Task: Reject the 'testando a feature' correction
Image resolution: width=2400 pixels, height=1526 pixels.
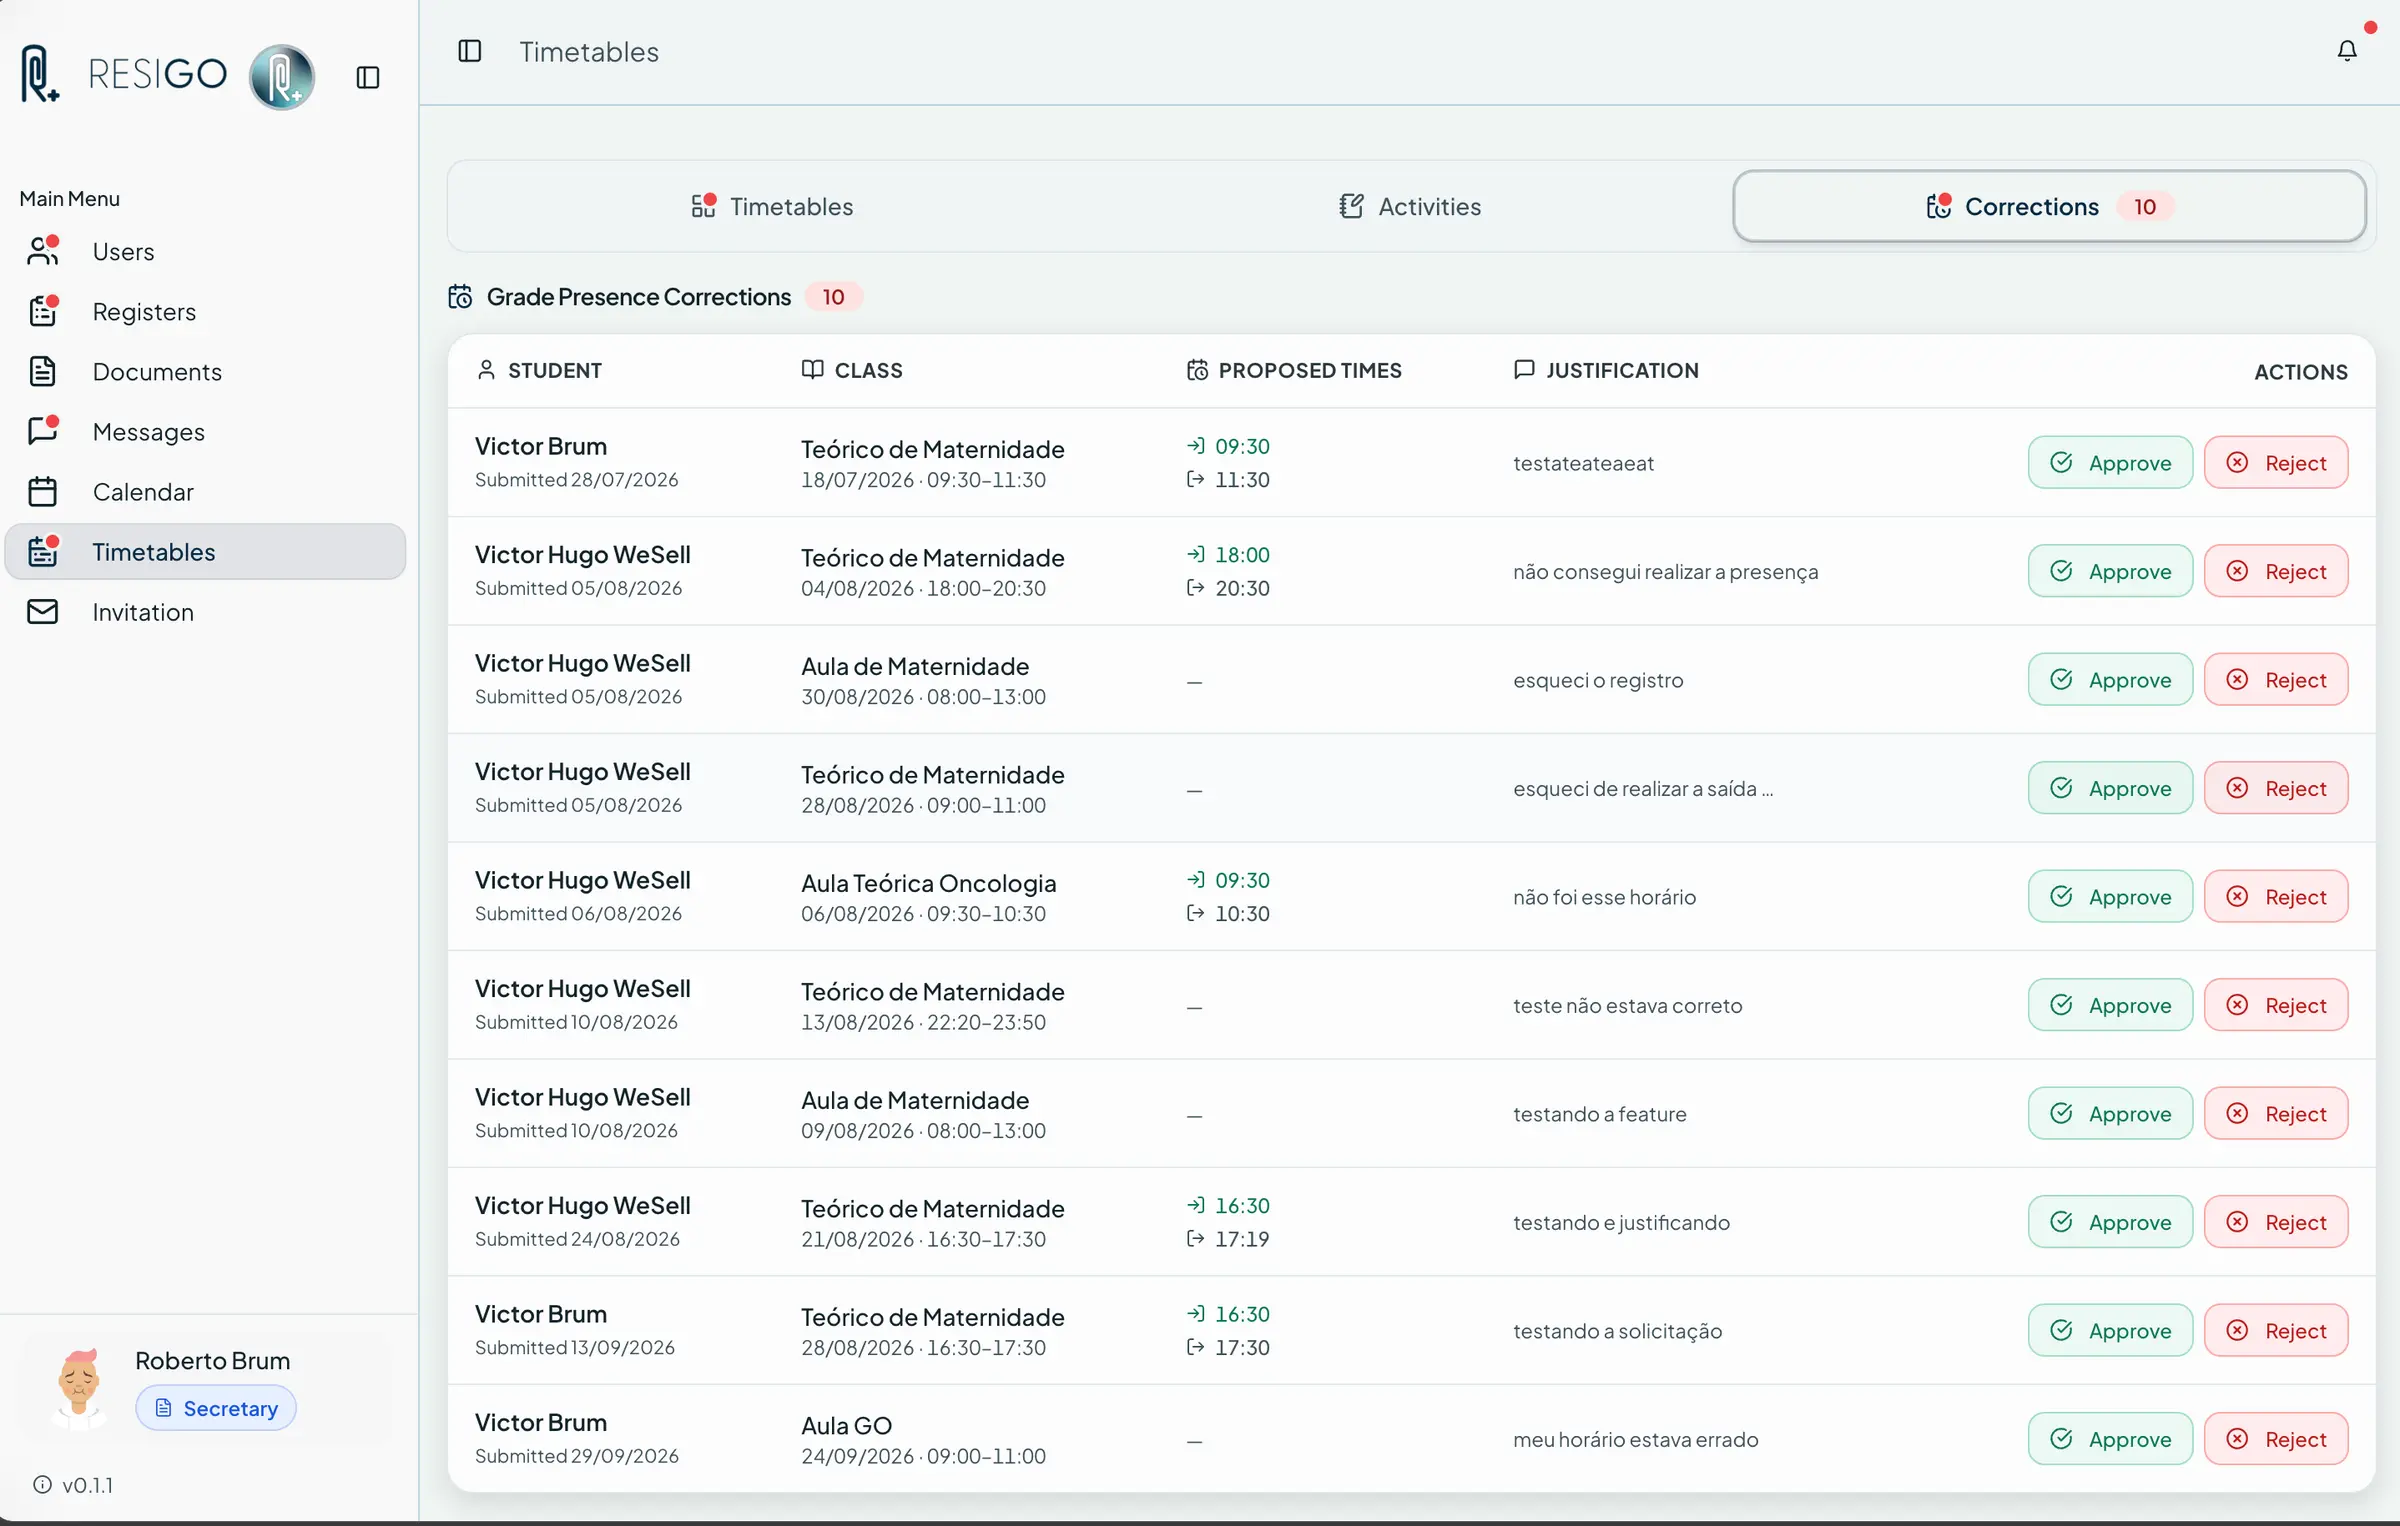Action: point(2276,1114)
